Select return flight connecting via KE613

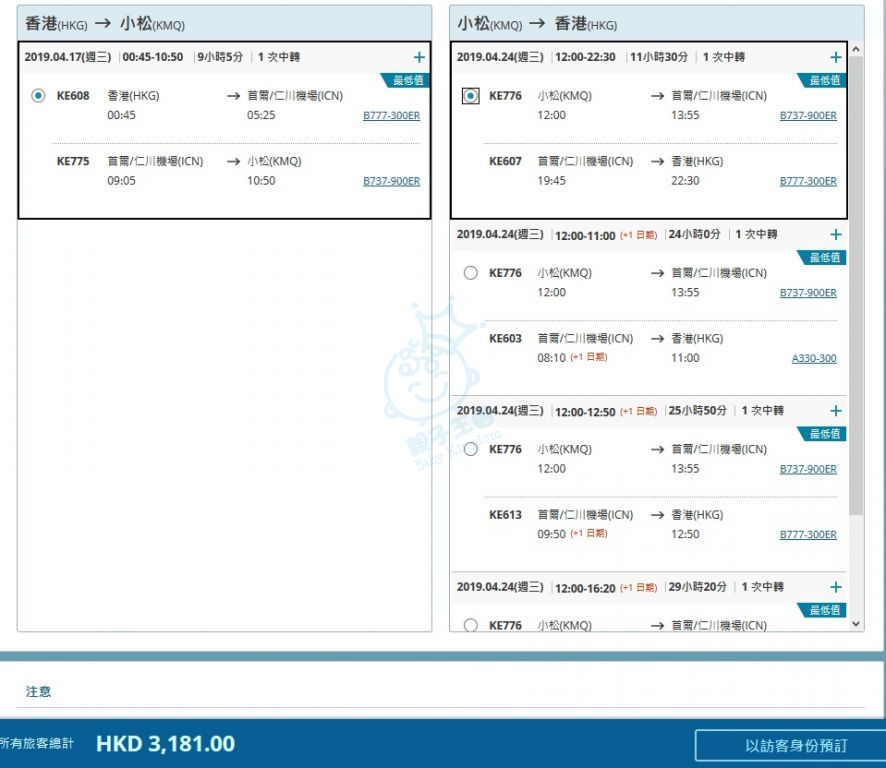471,449
